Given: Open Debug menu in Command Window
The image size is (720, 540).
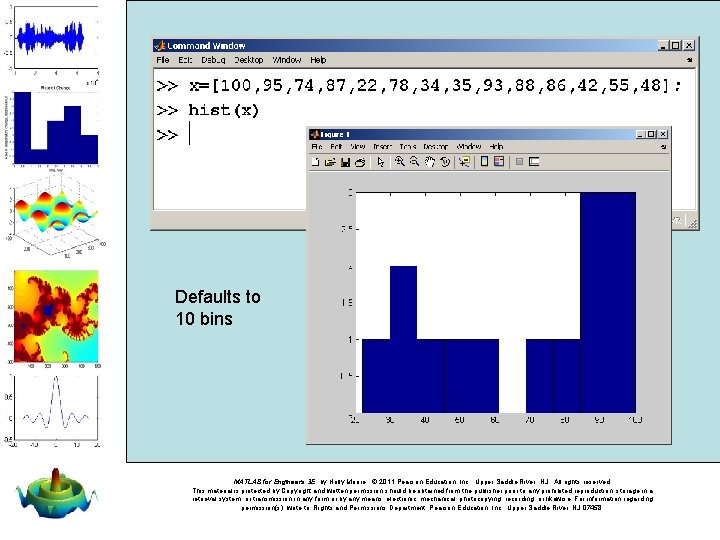Looking at the screenshot, I should (213, 60).
